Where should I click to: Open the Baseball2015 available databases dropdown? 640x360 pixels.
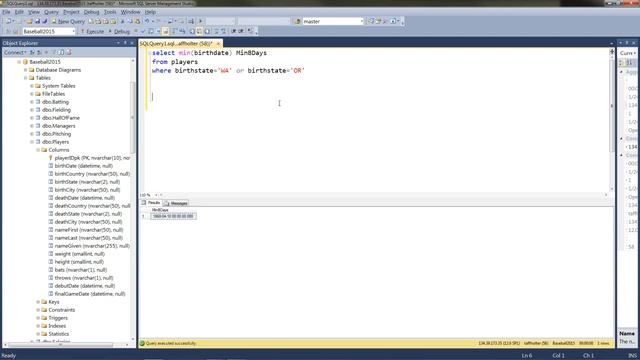(73, 31)
